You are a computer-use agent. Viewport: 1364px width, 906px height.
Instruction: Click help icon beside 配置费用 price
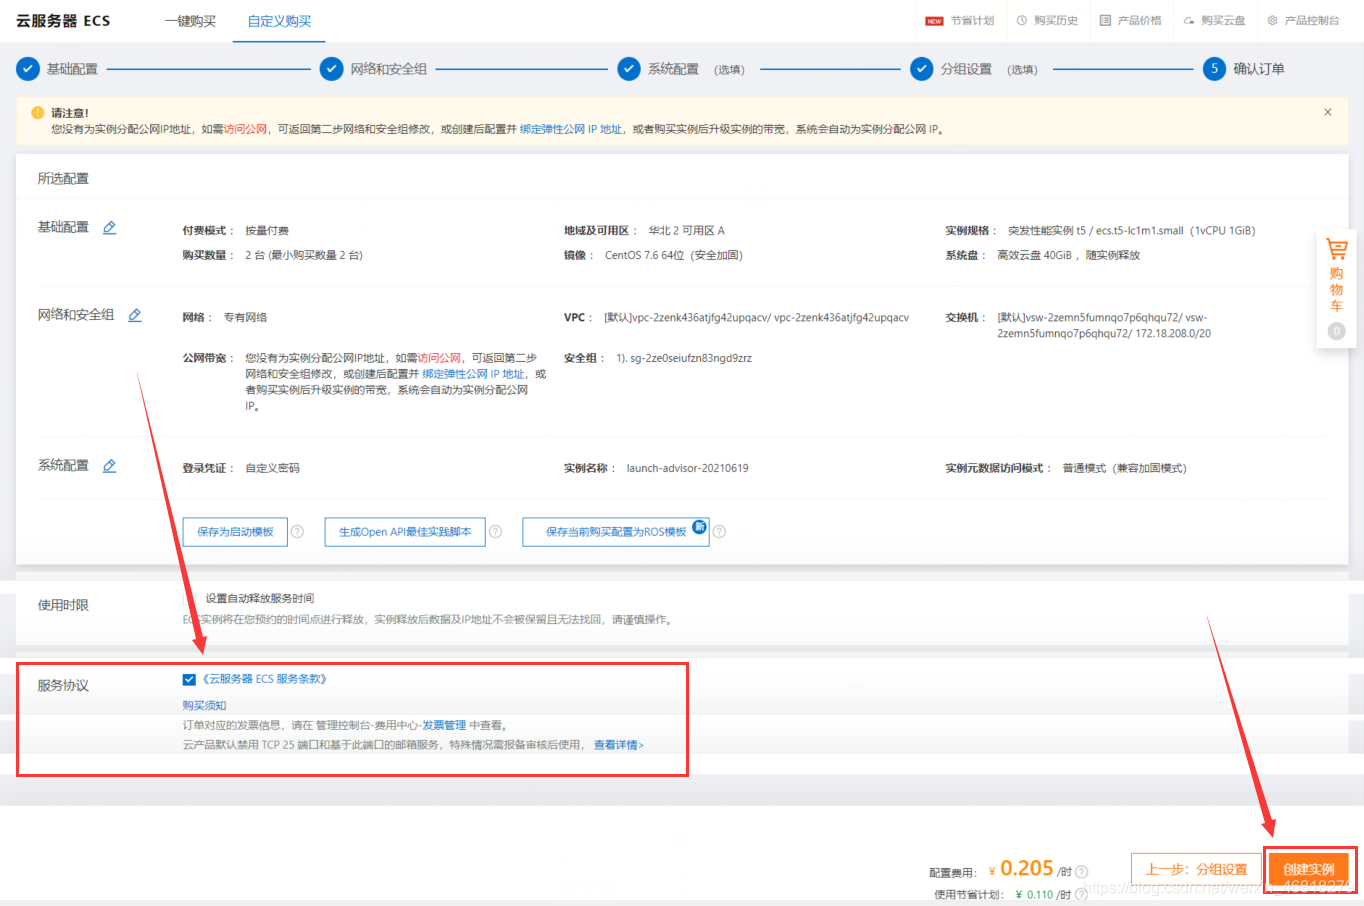(1082, 872)
